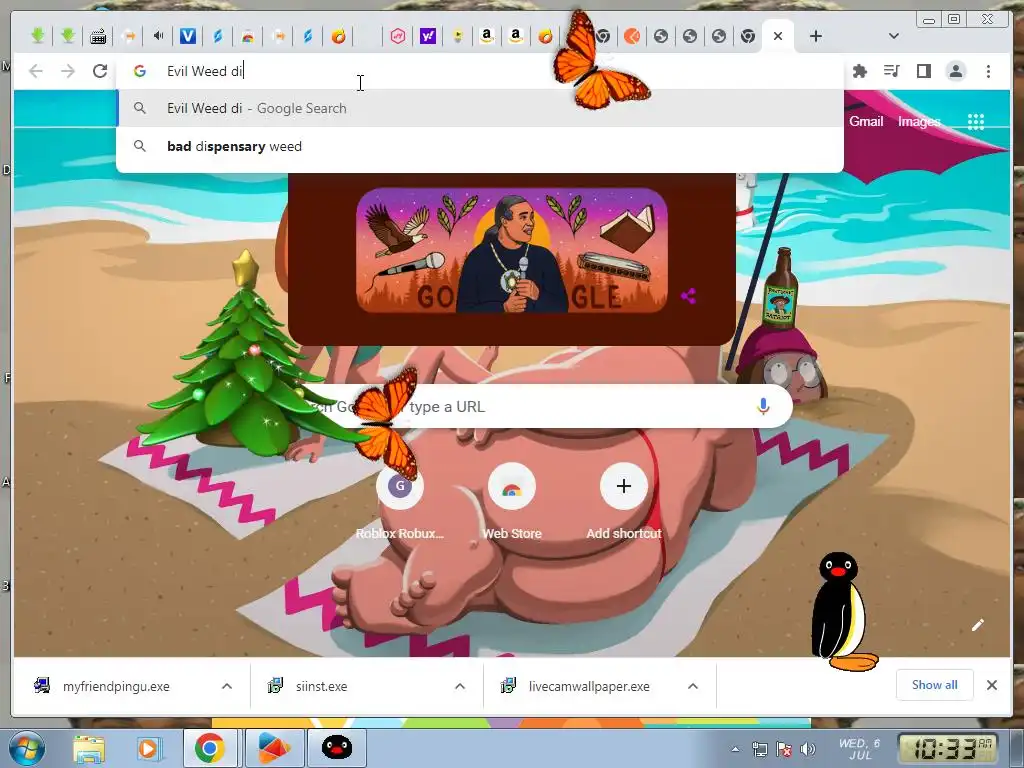Open the Windows Start menu
1024x768 pixels.
[27, 748]
